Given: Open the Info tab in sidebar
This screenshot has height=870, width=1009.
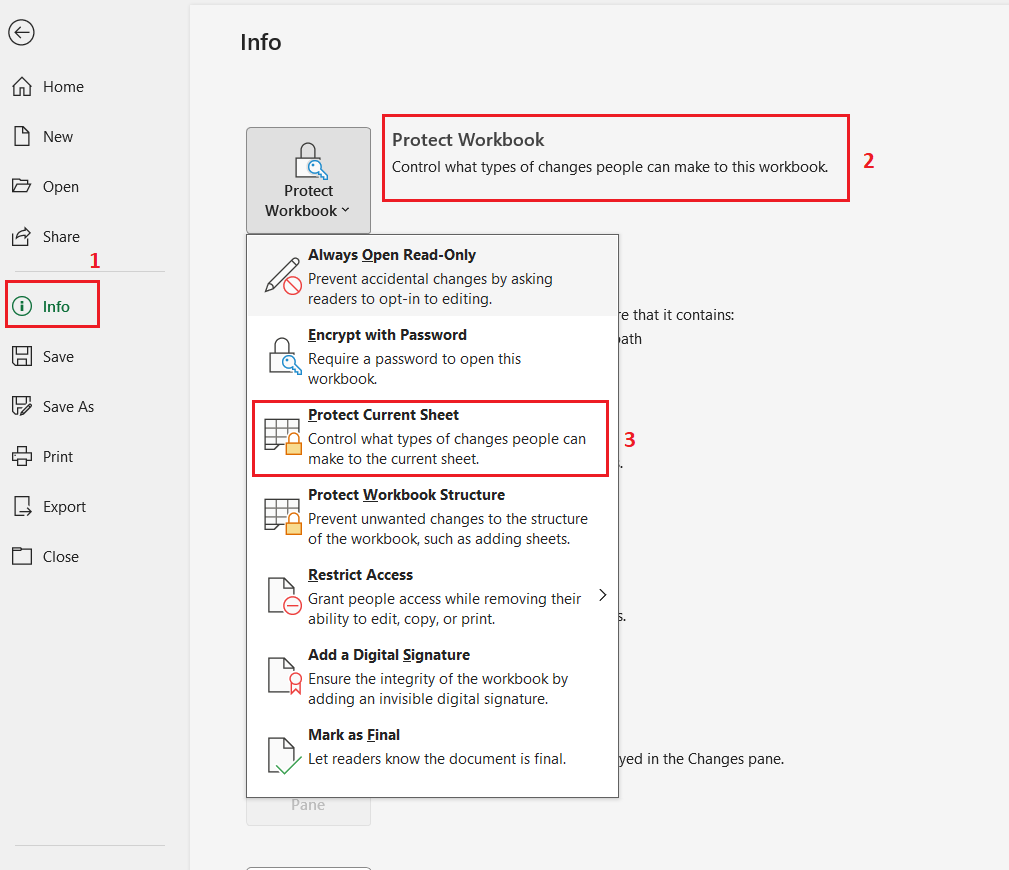Looking at the screenshot, I should coord(55,307).
